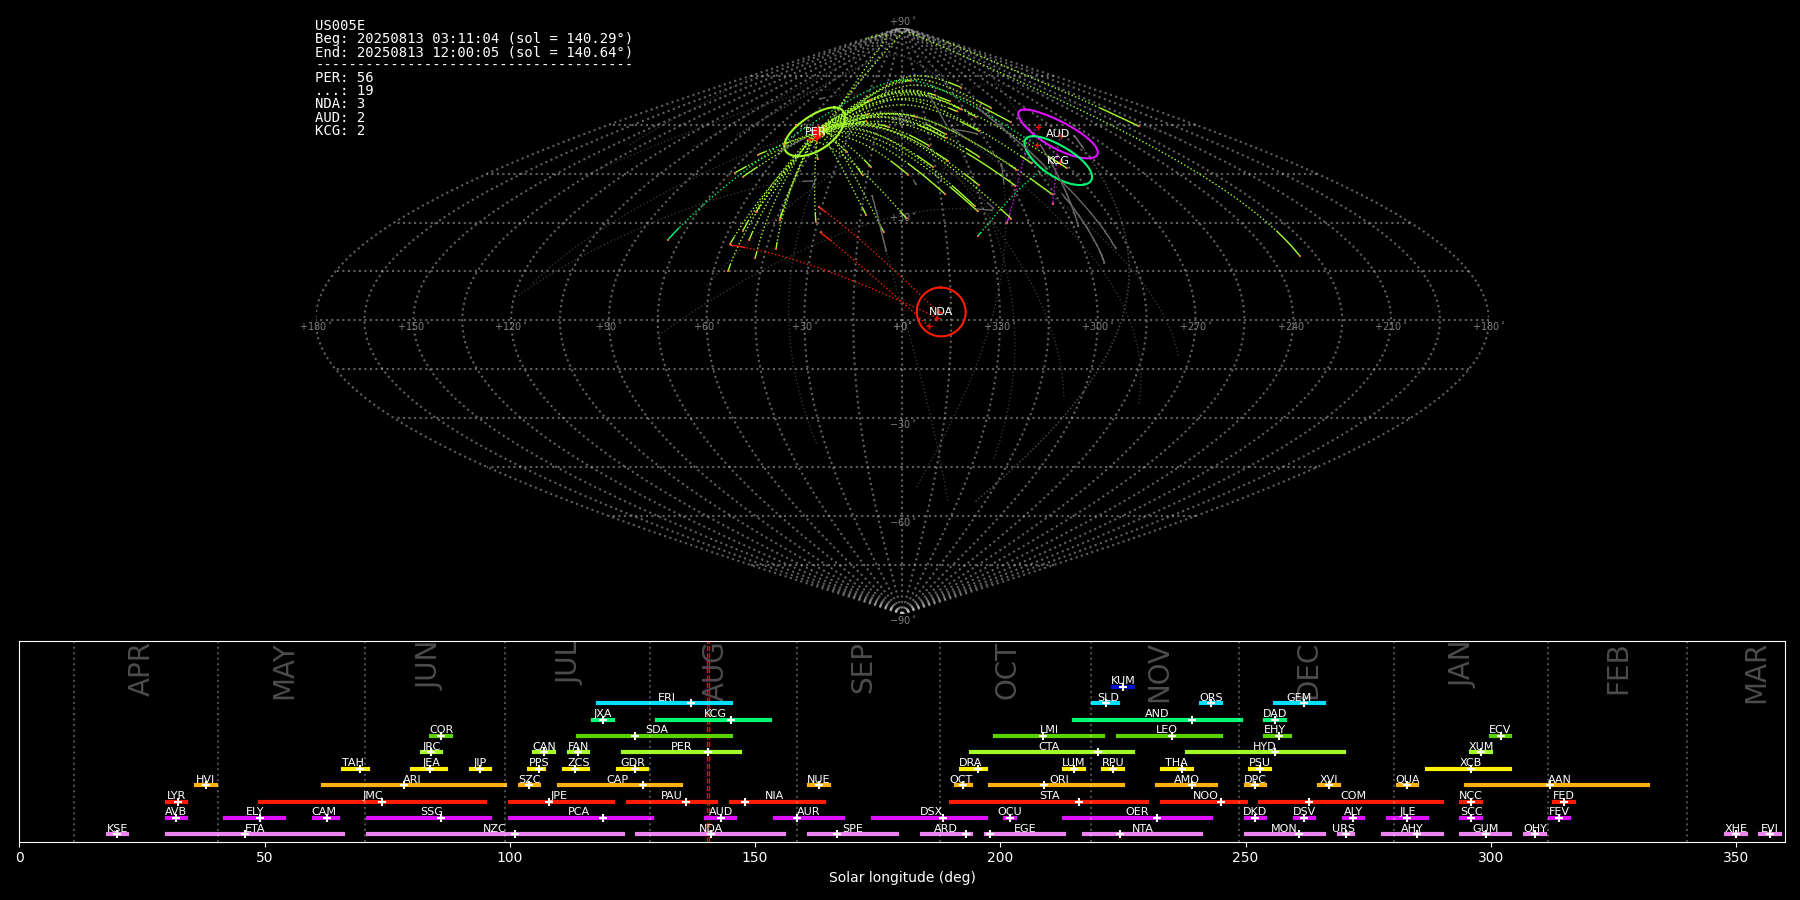The image size is (1800, 900).
Task: Click the DEC month label in timeline
Action: coord(1308,672)
